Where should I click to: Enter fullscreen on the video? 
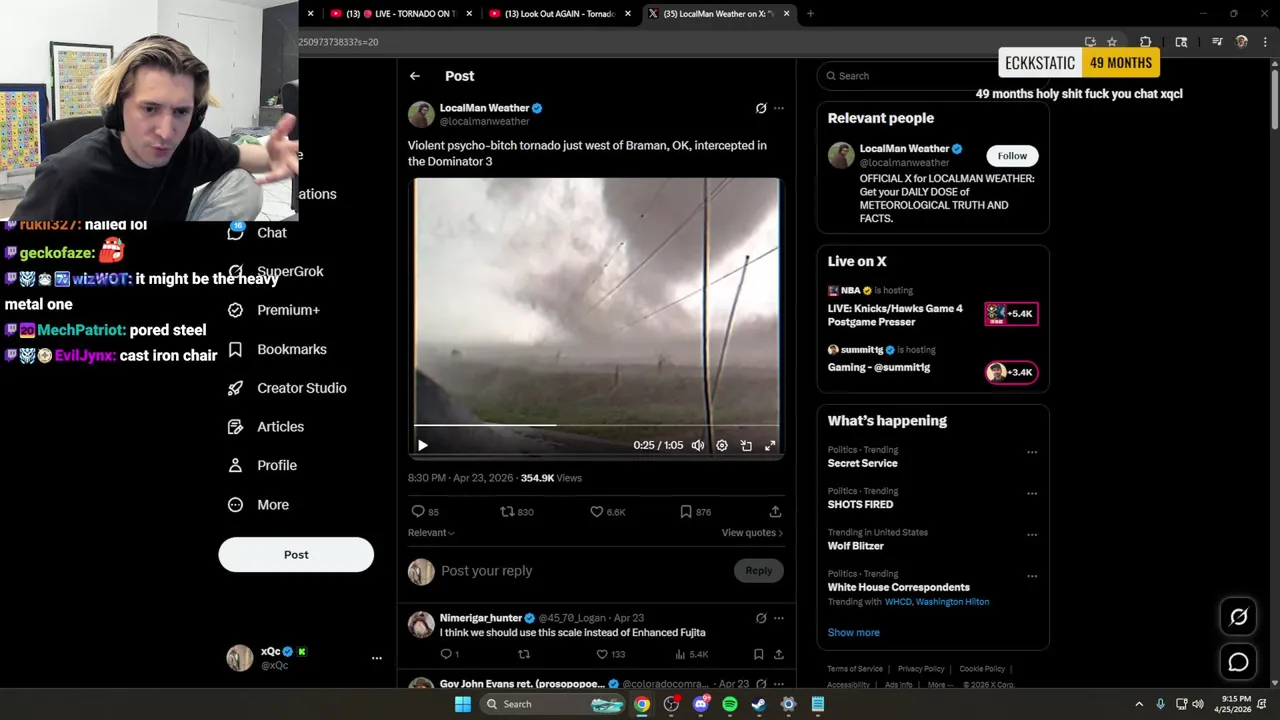point(770,446)
